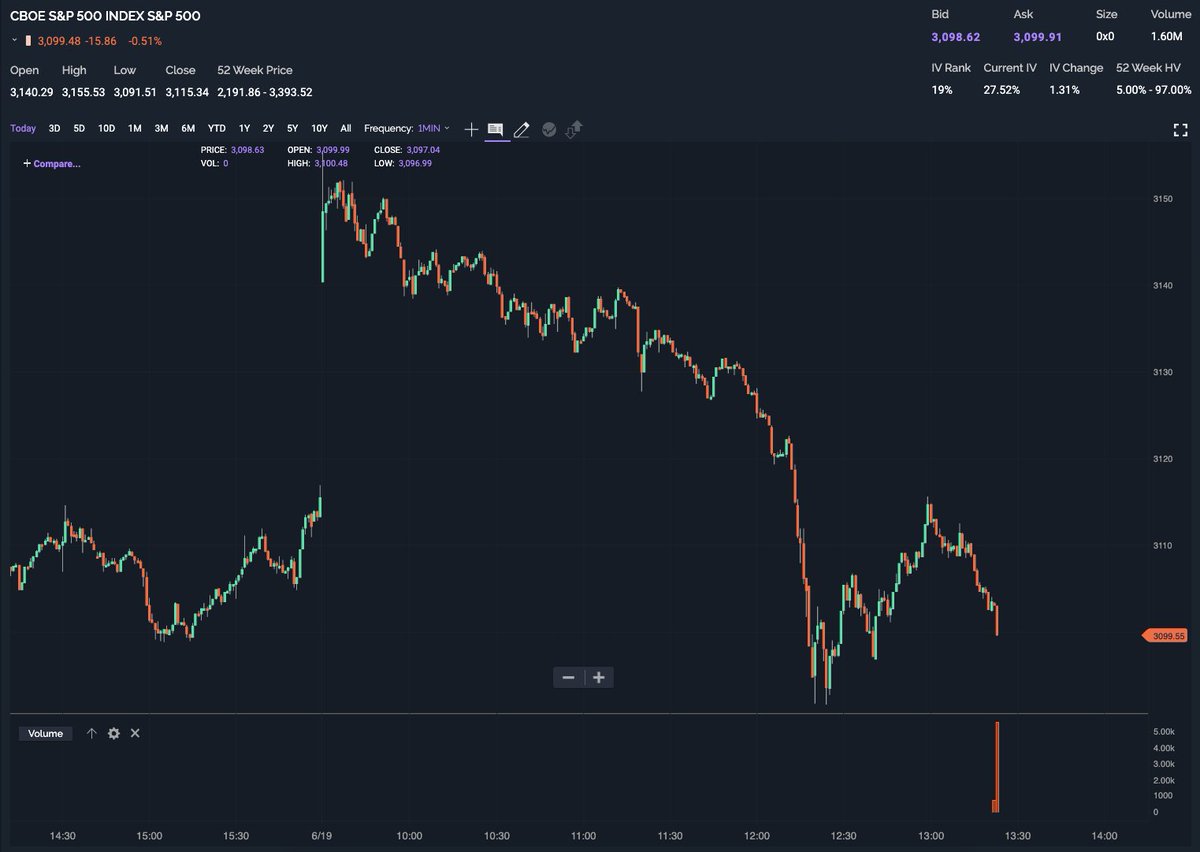Click the High value 3,155.53
Screen dimensions: 1200x852
[x=83, y=92]
